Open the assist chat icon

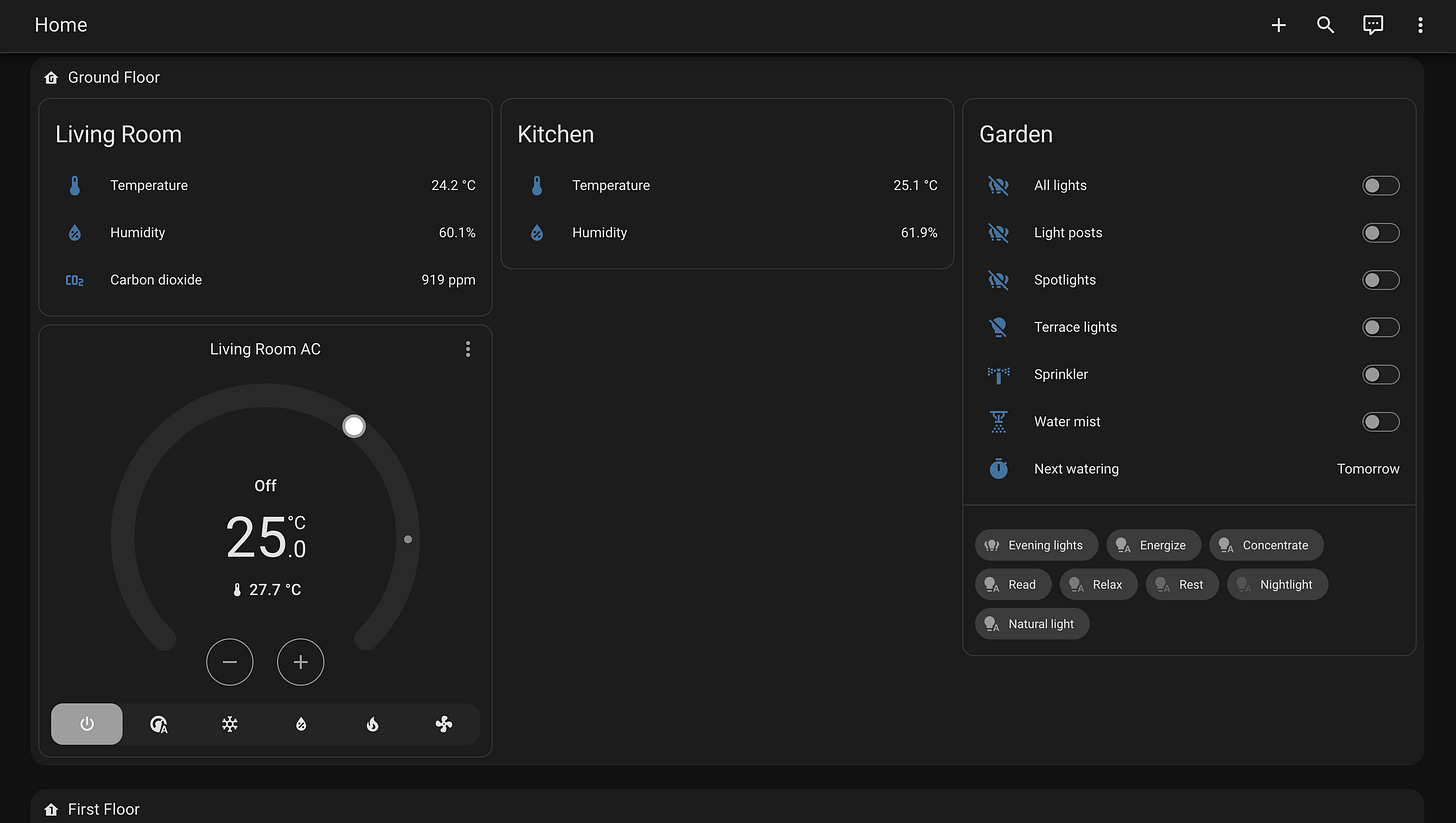click(x=1373, y=25)
